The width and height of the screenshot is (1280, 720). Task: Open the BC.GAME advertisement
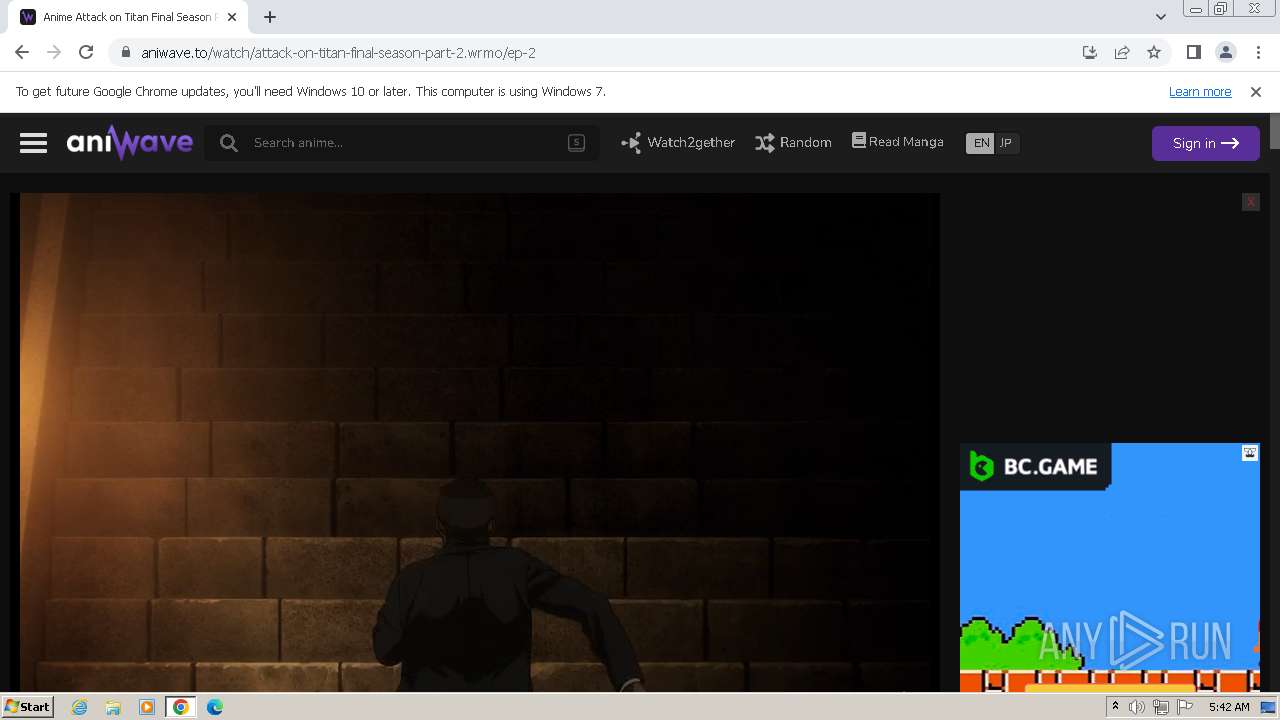point(1109,567)
